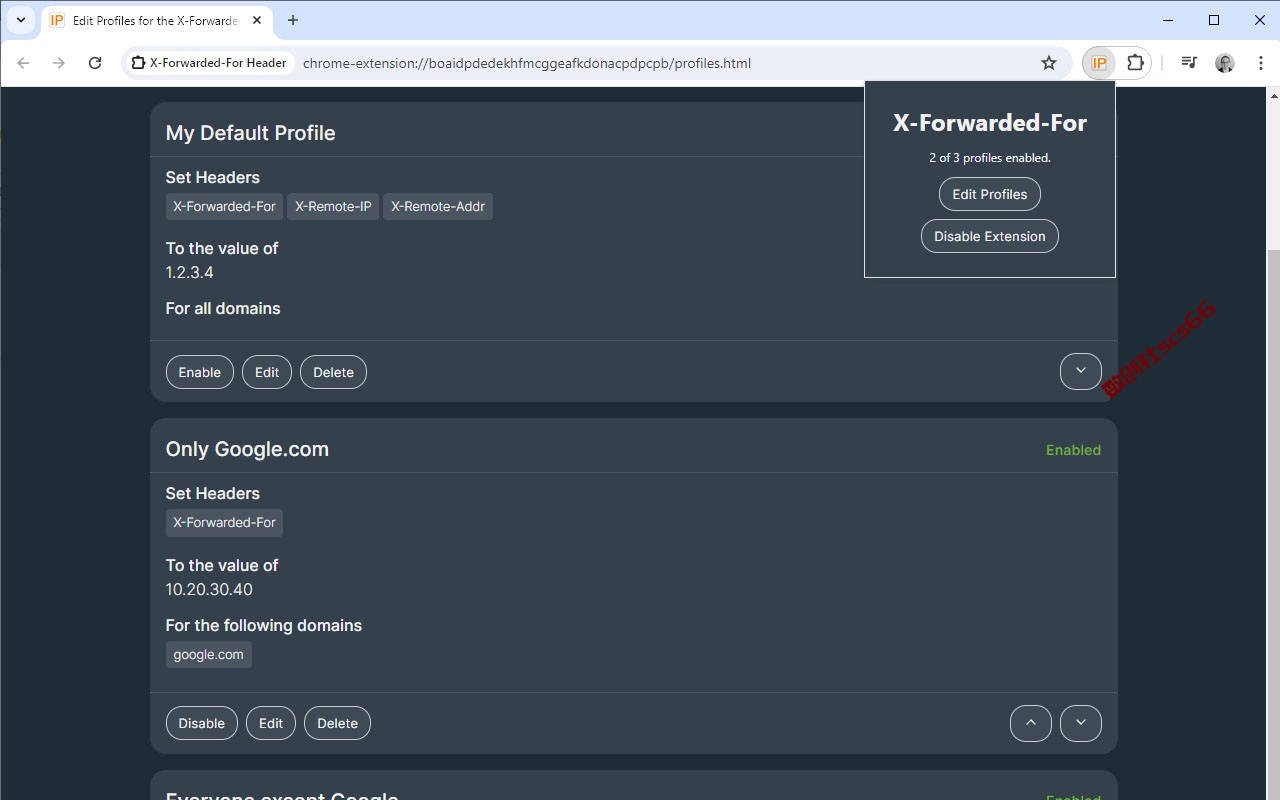Click '2 of 3 profiles enabled' text
Viewport: 1280px width, 800px height.
[x=990, y=158]
